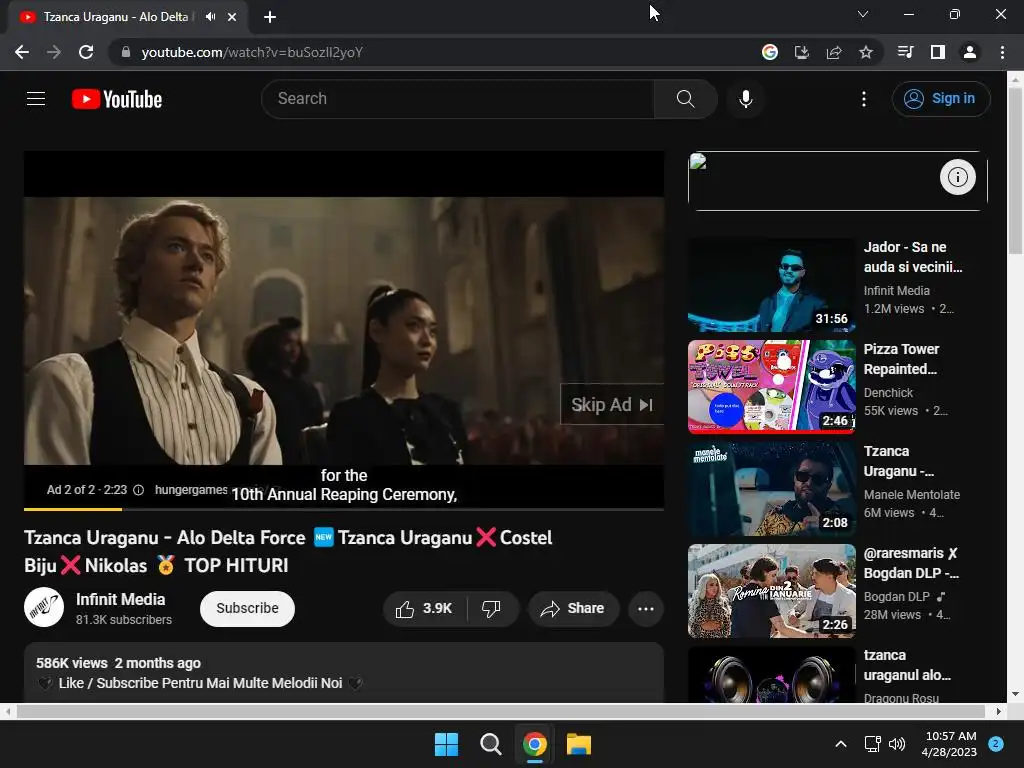Screen dimensions: 1024x768
Task: Open Pizza Tower Repainted video thumbnail
Action: pos(771,387)
